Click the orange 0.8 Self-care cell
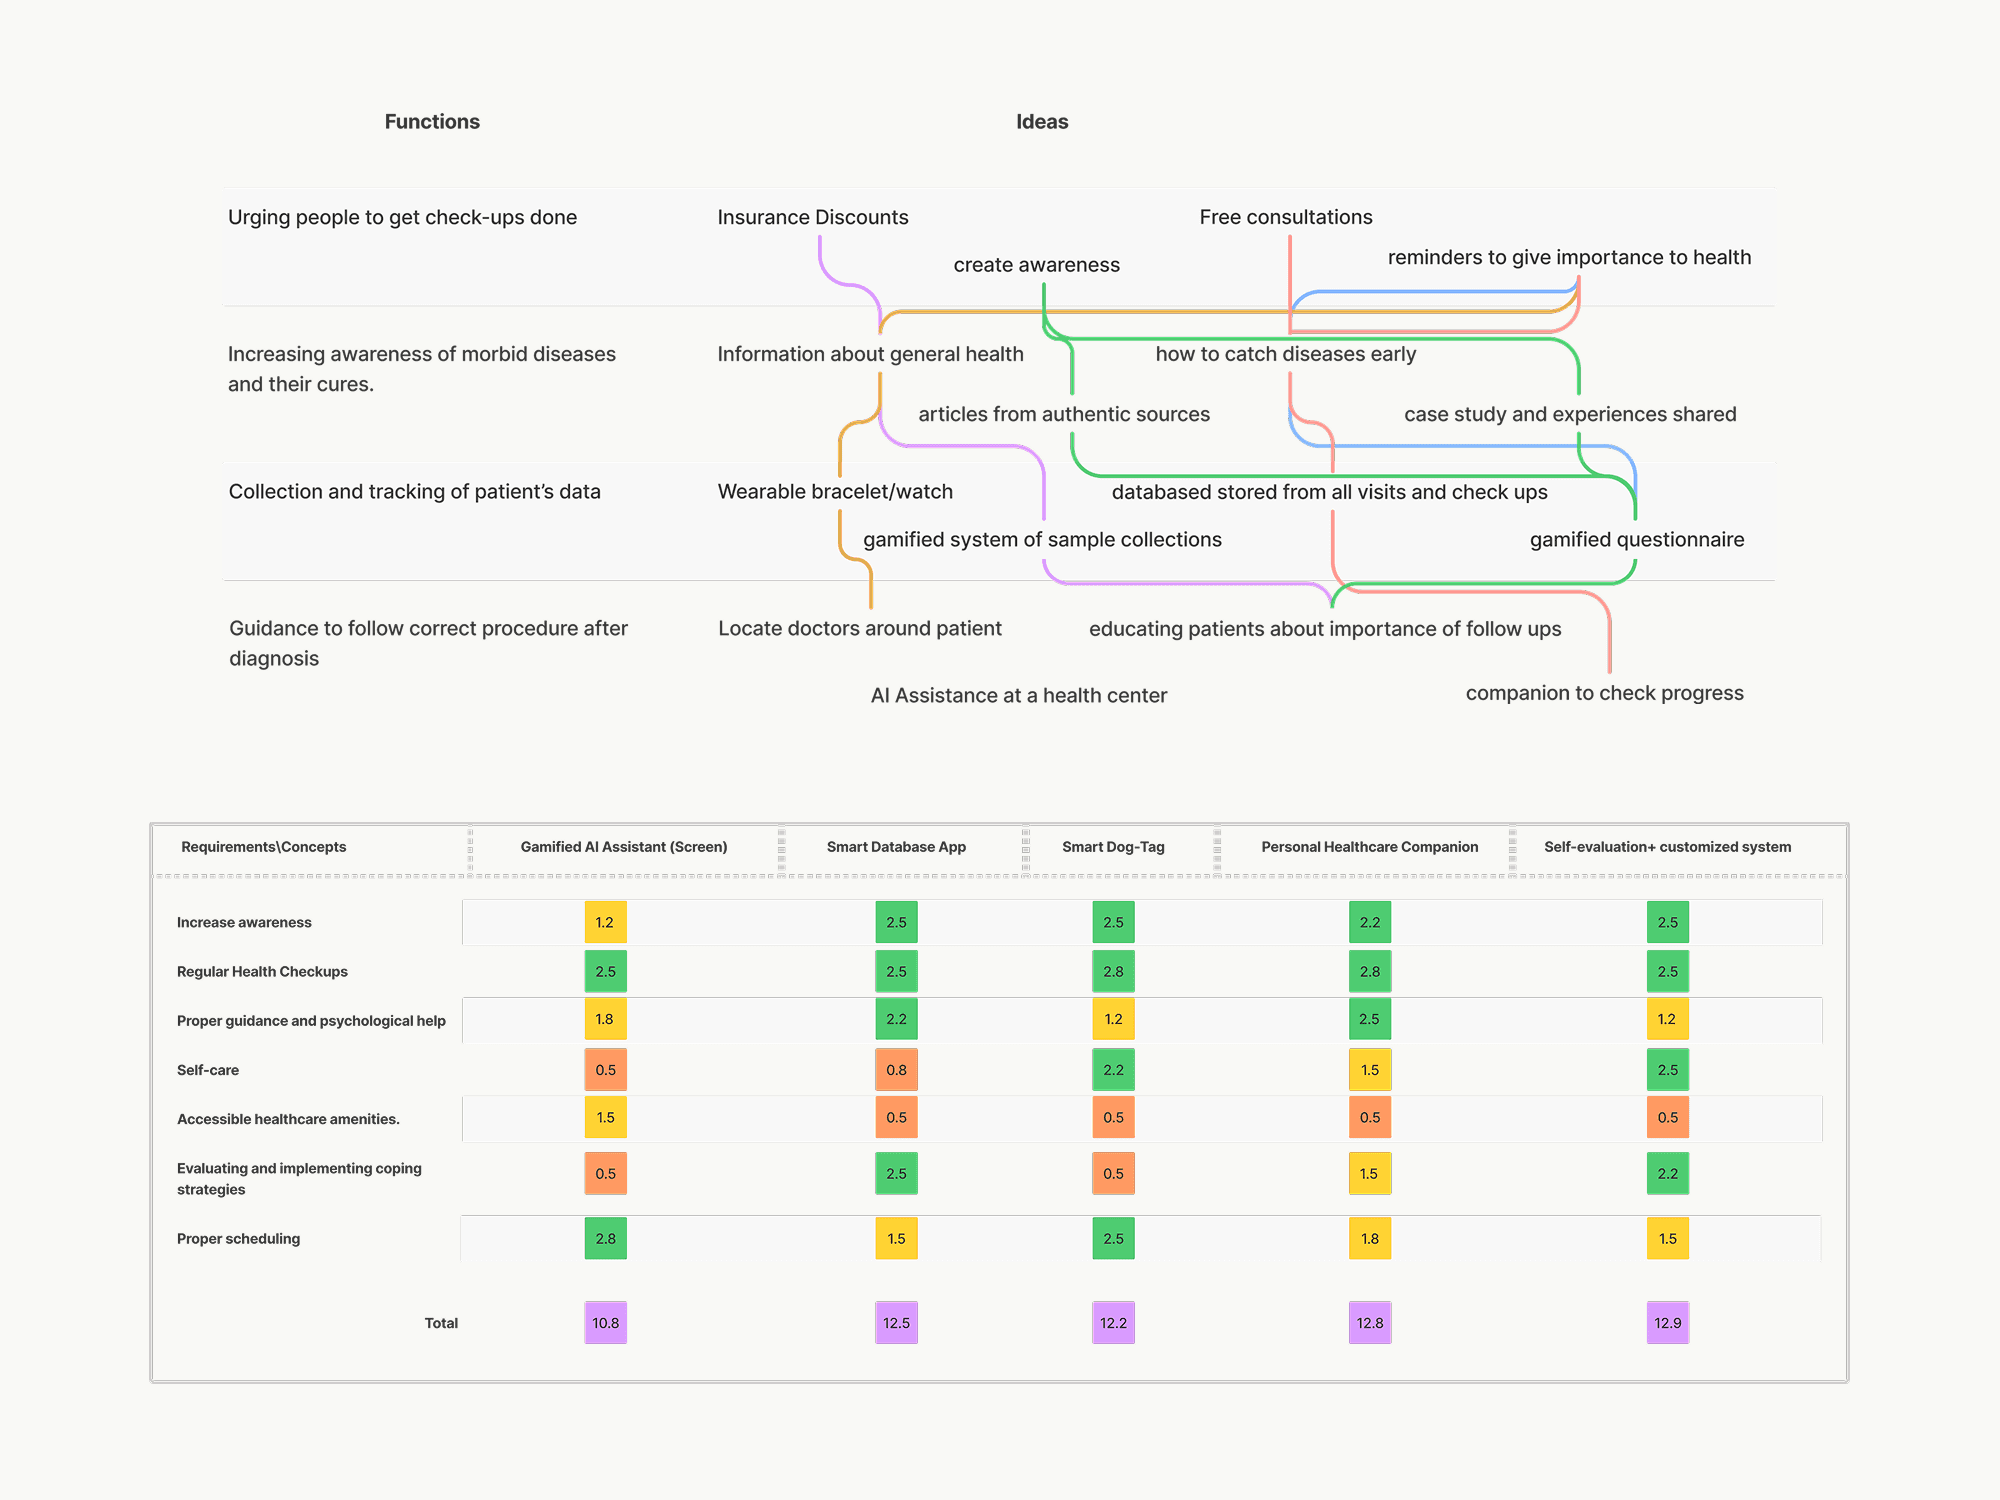Image resolution: width=2000 pixels, height=1500 pixels. (896, 1070)
